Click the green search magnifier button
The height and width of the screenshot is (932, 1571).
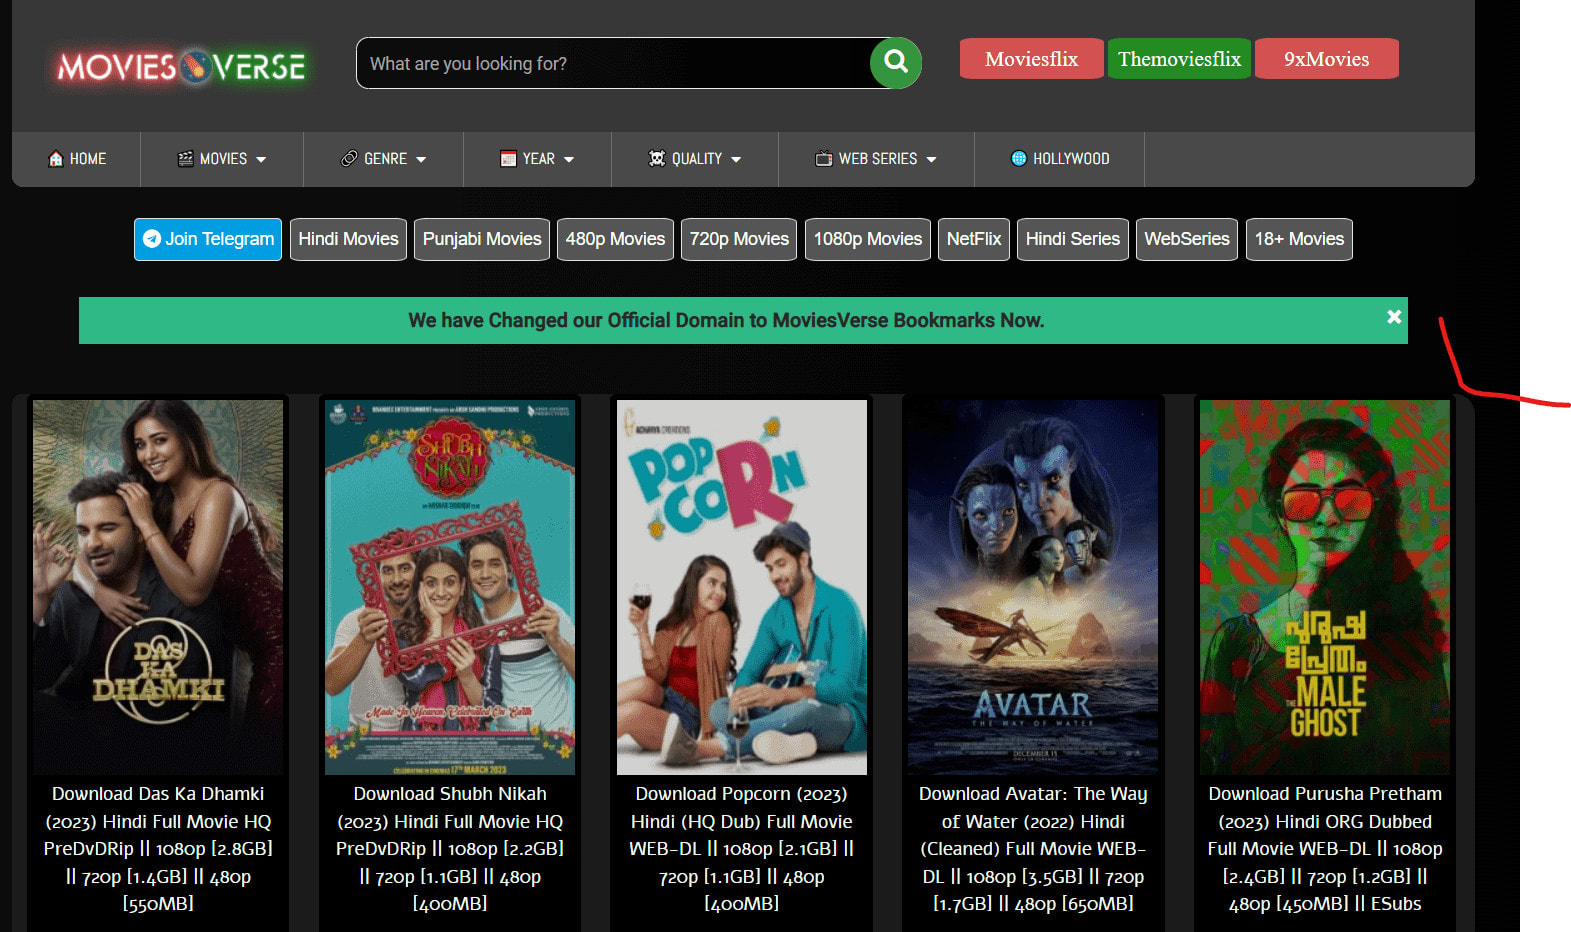pos(896,63)
